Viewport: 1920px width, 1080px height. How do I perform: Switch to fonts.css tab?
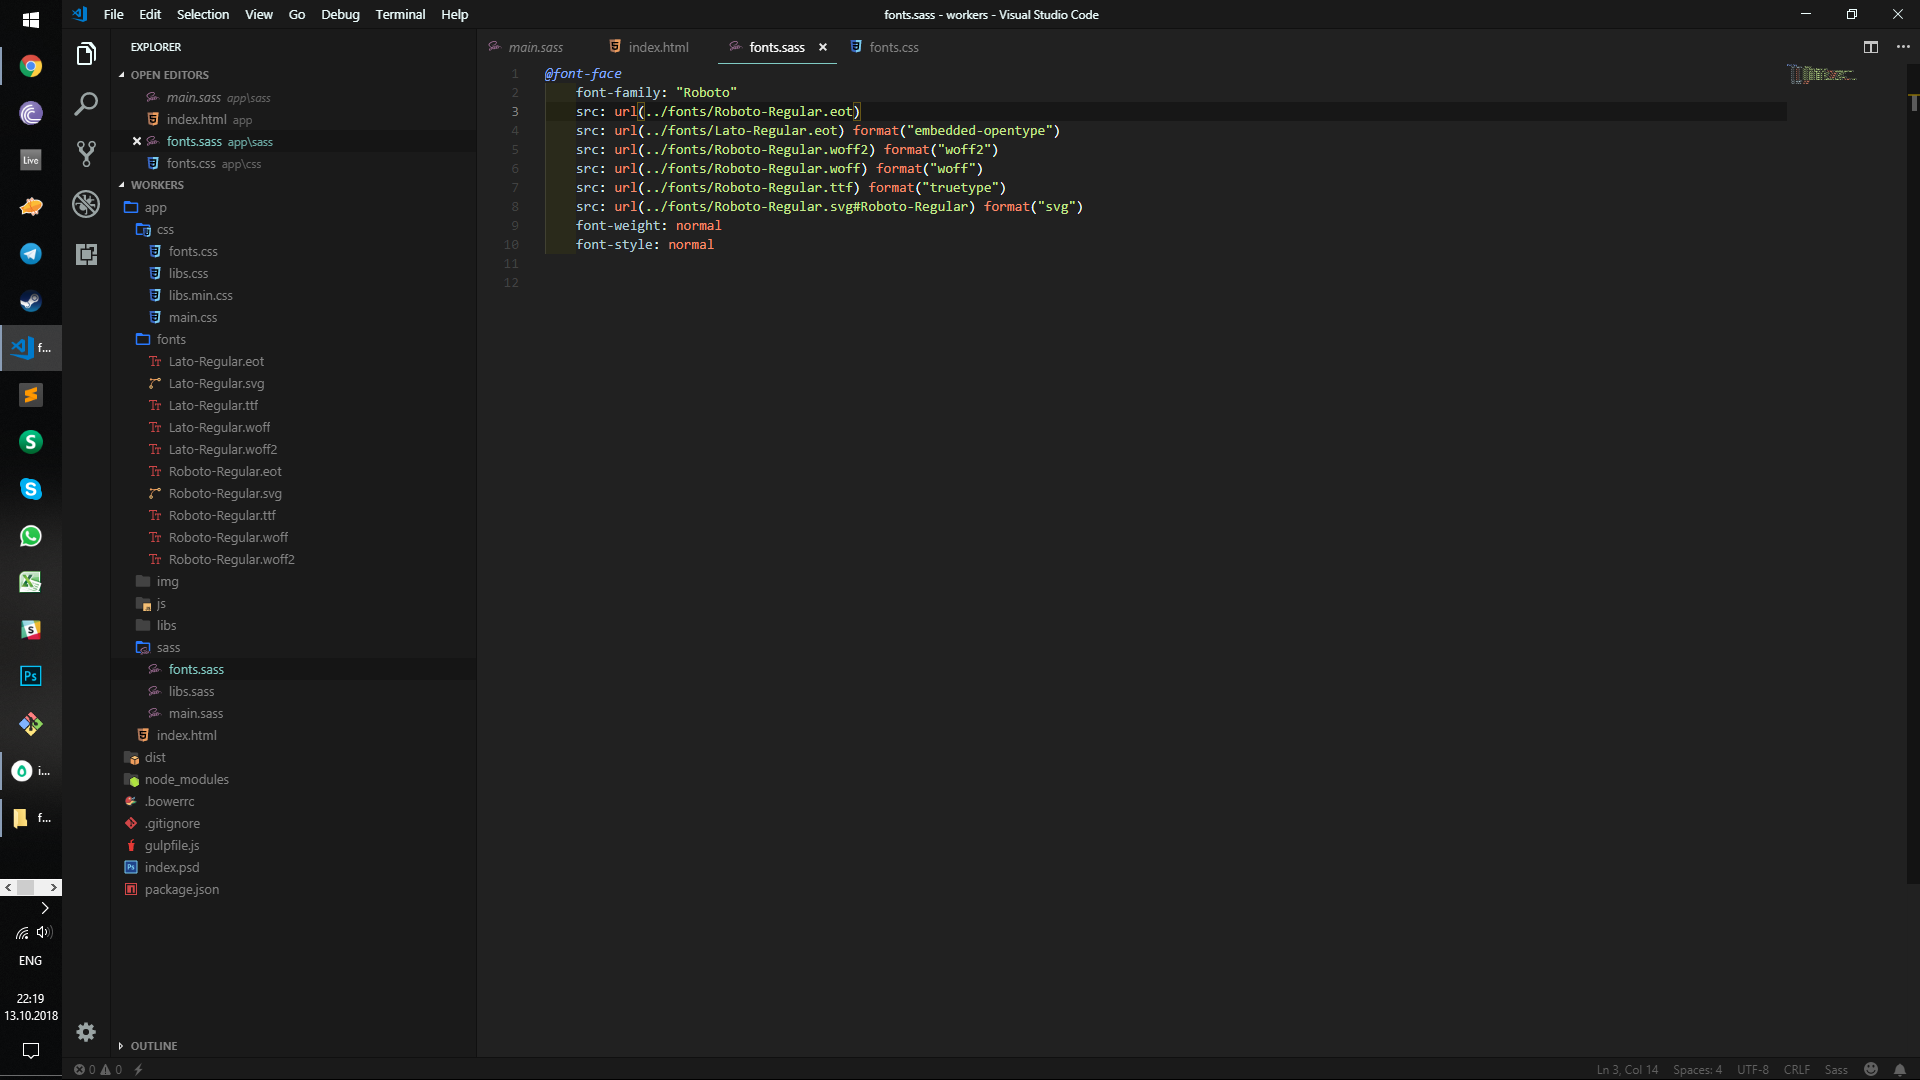tap(894, 47)
